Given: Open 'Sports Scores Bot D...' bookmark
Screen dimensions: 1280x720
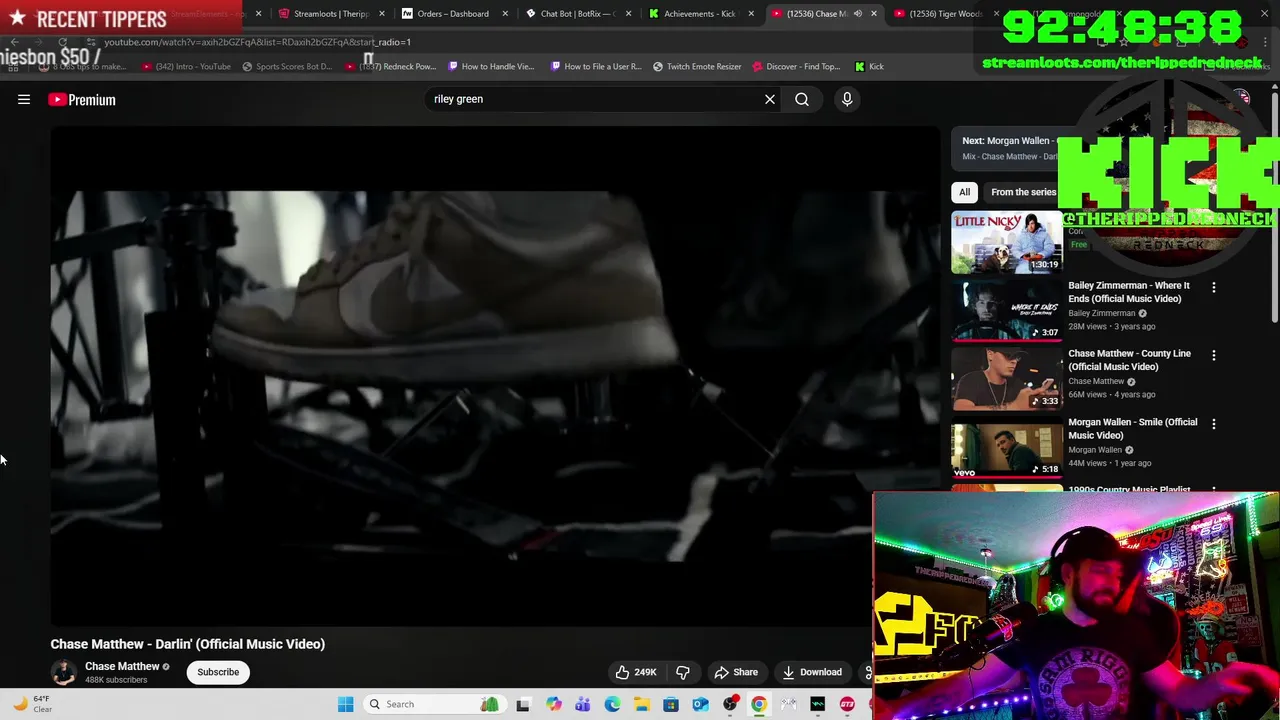Looking at the screenshot, I should 287,67.
